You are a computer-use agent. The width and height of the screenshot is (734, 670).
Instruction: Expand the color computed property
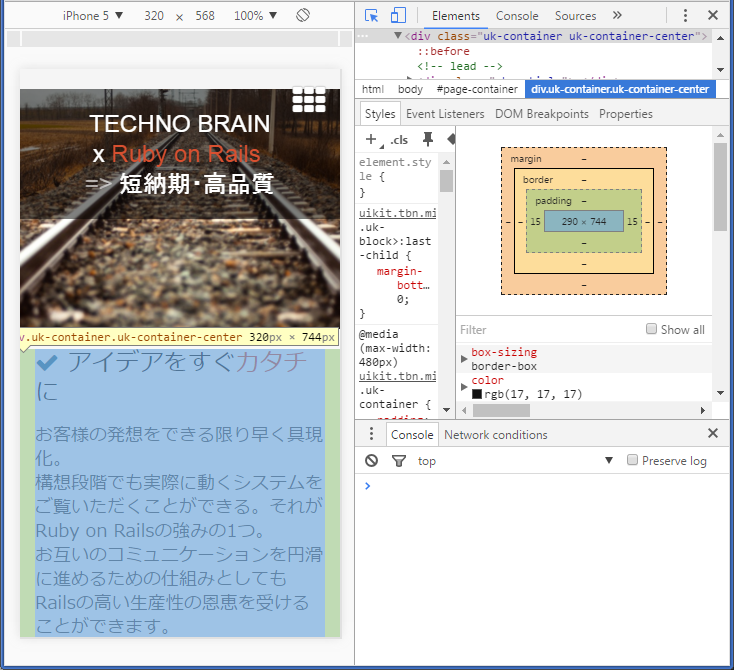(x=464, y=387)
